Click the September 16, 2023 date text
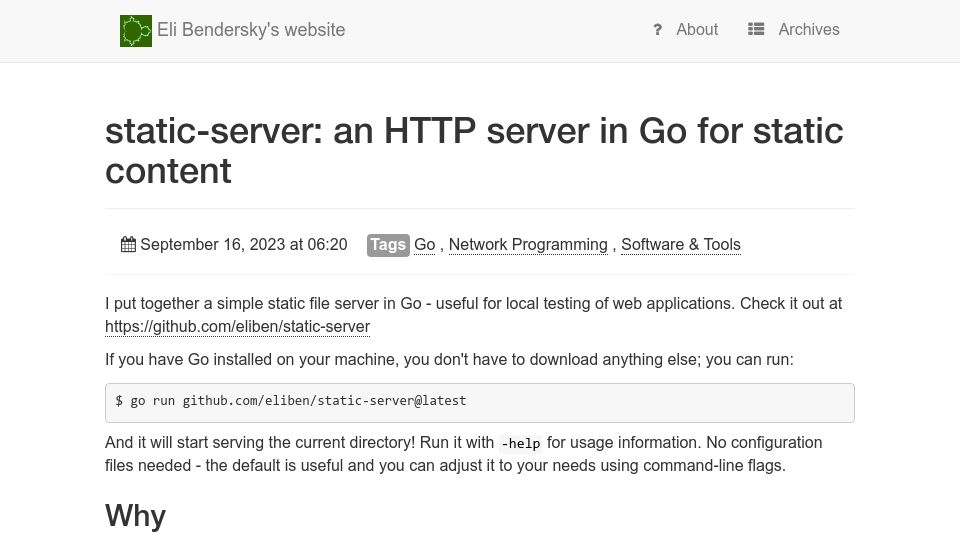The image size is (960, 540). tap(244, 244)
